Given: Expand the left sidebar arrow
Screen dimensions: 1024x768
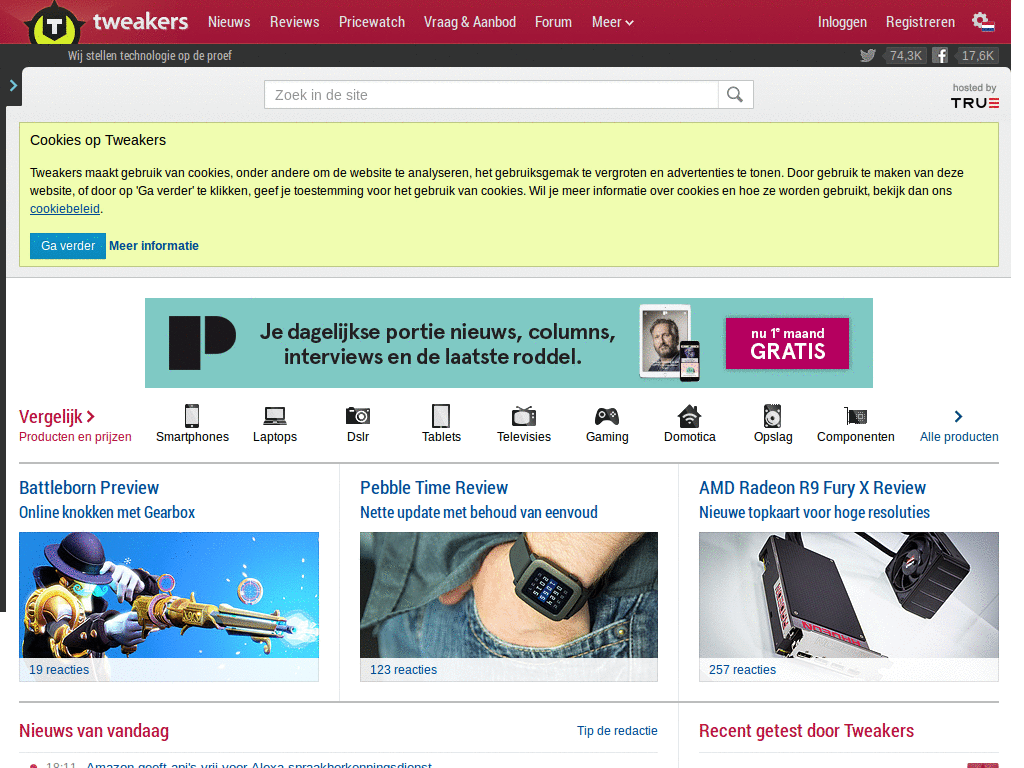Looking at the screenshot, I should click(13, 86).
